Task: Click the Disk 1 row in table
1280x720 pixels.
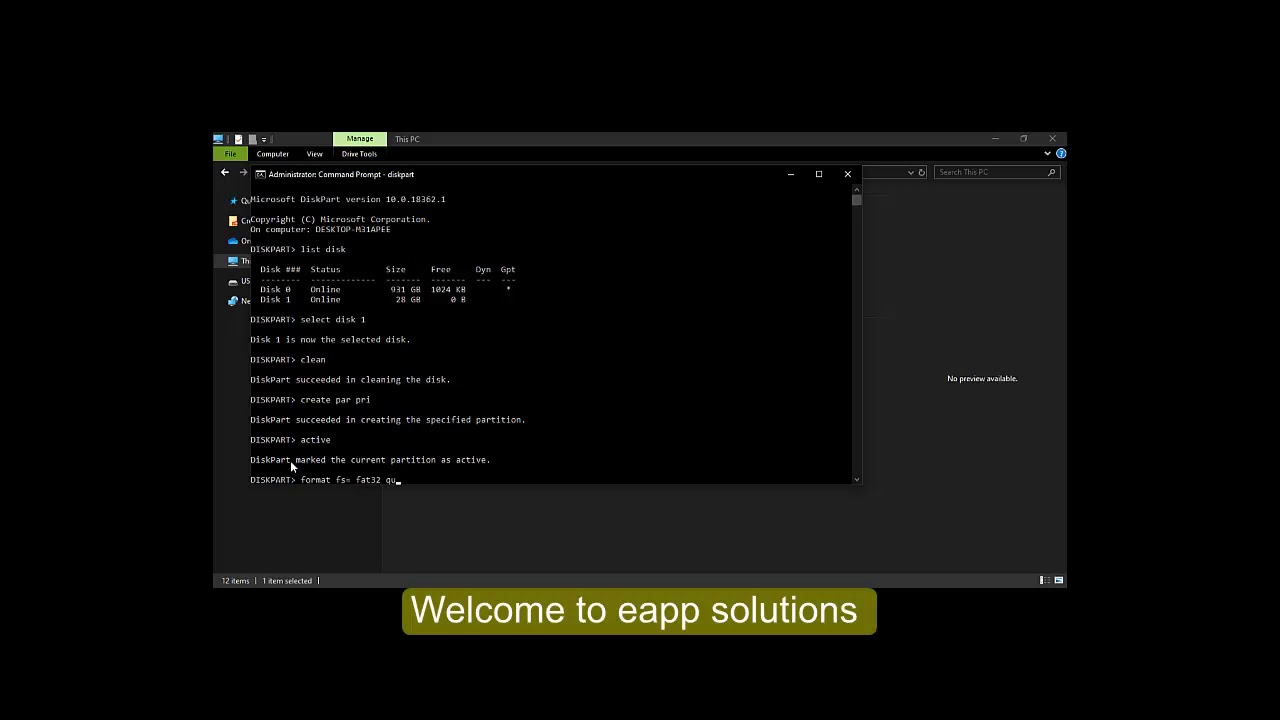Action: coord(363,299)
